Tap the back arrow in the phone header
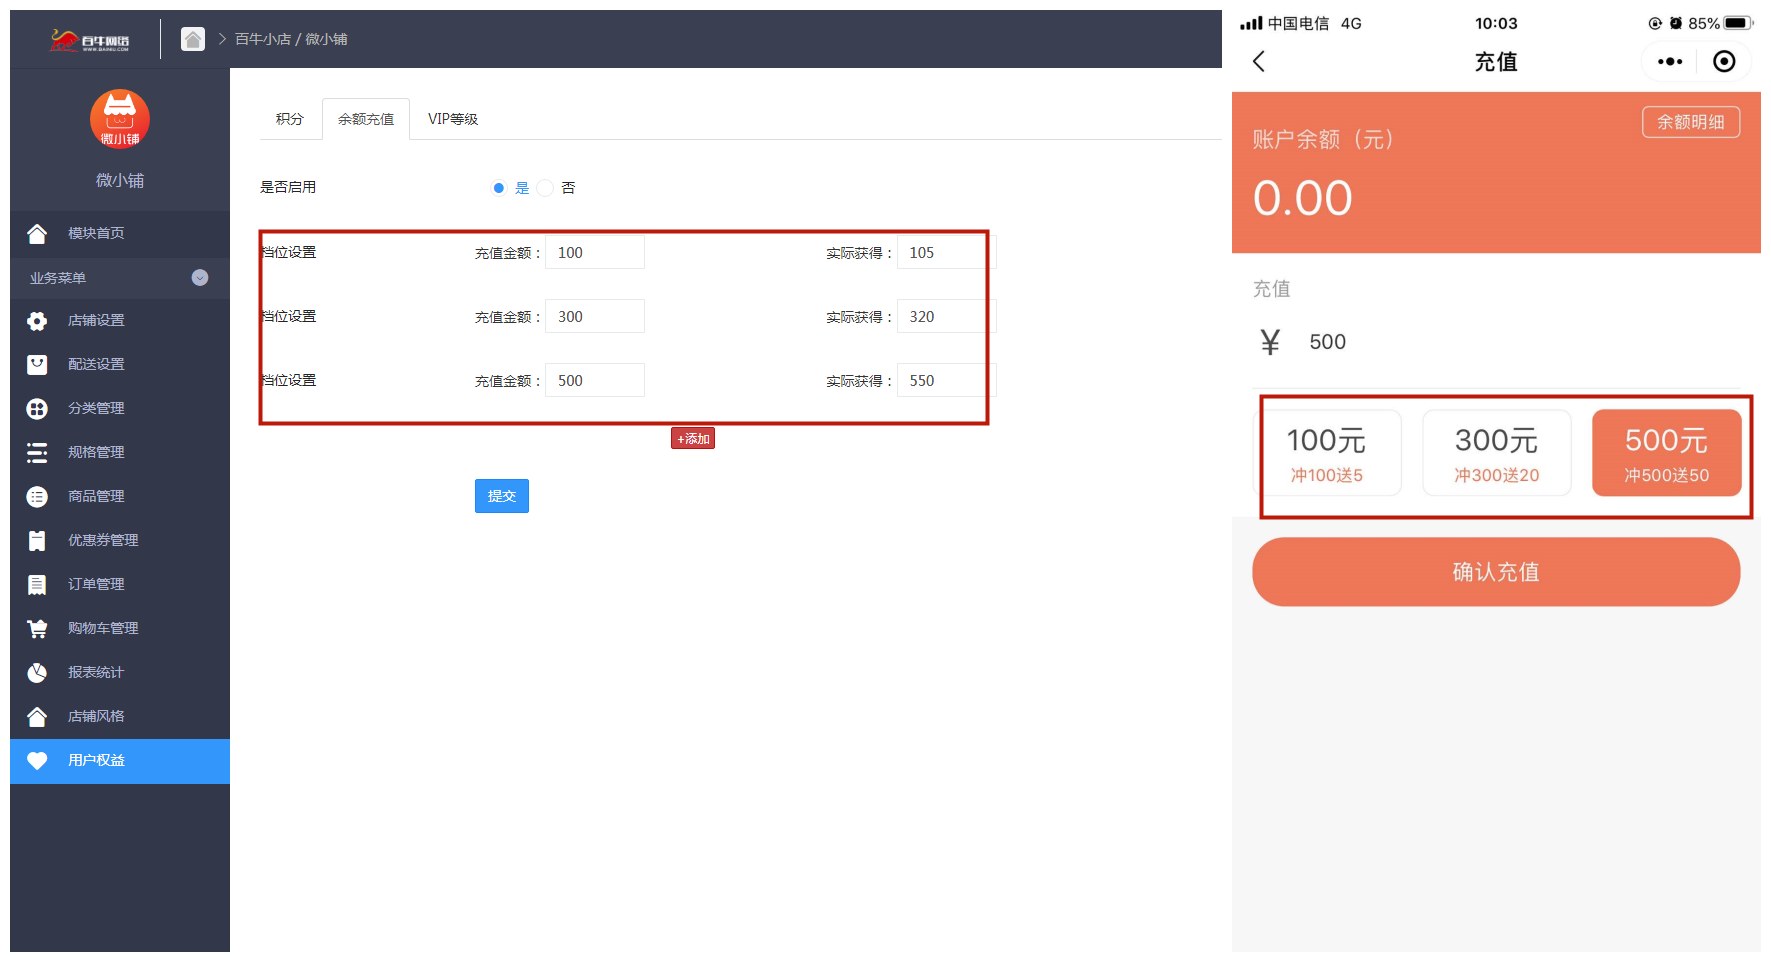This screenshot has width=1771, height=962. (x=1259, y=62)
